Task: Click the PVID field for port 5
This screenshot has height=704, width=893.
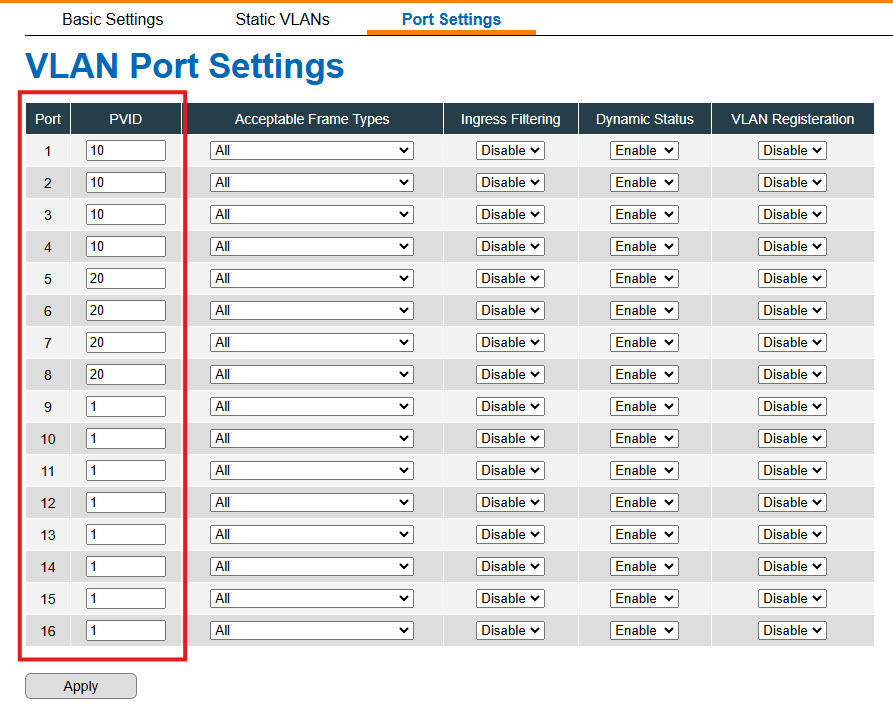Action: [126, 279]
